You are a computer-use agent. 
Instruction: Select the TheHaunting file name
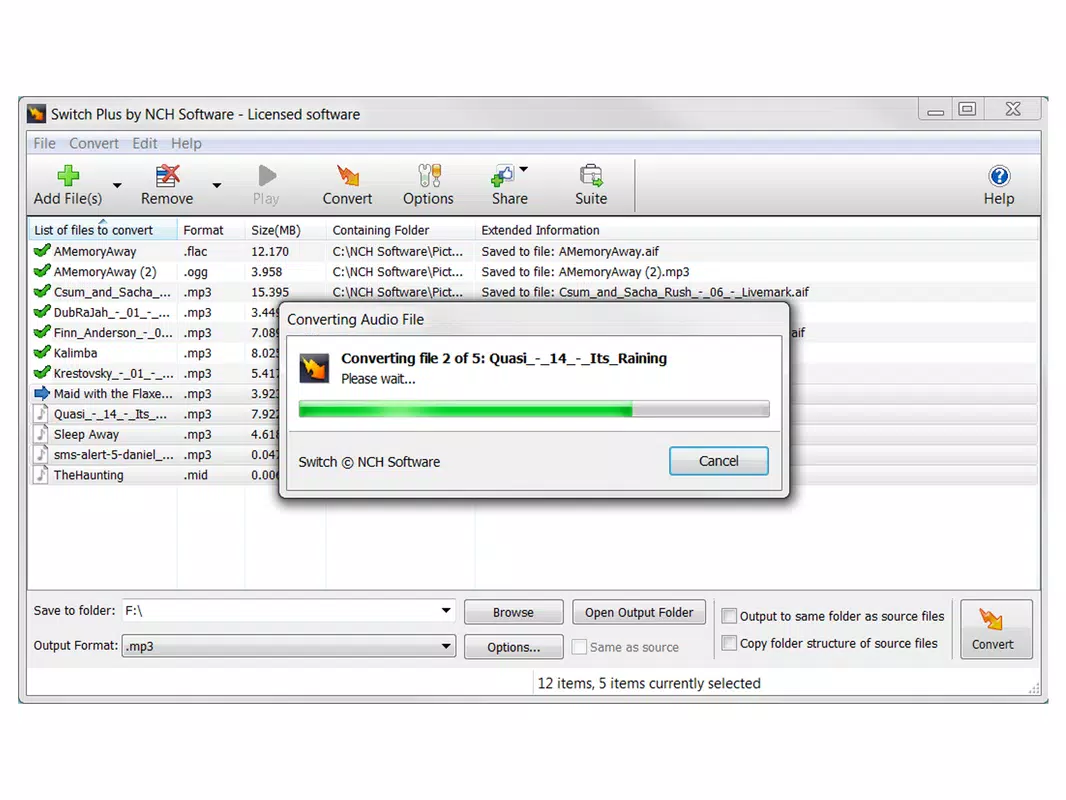88,475
